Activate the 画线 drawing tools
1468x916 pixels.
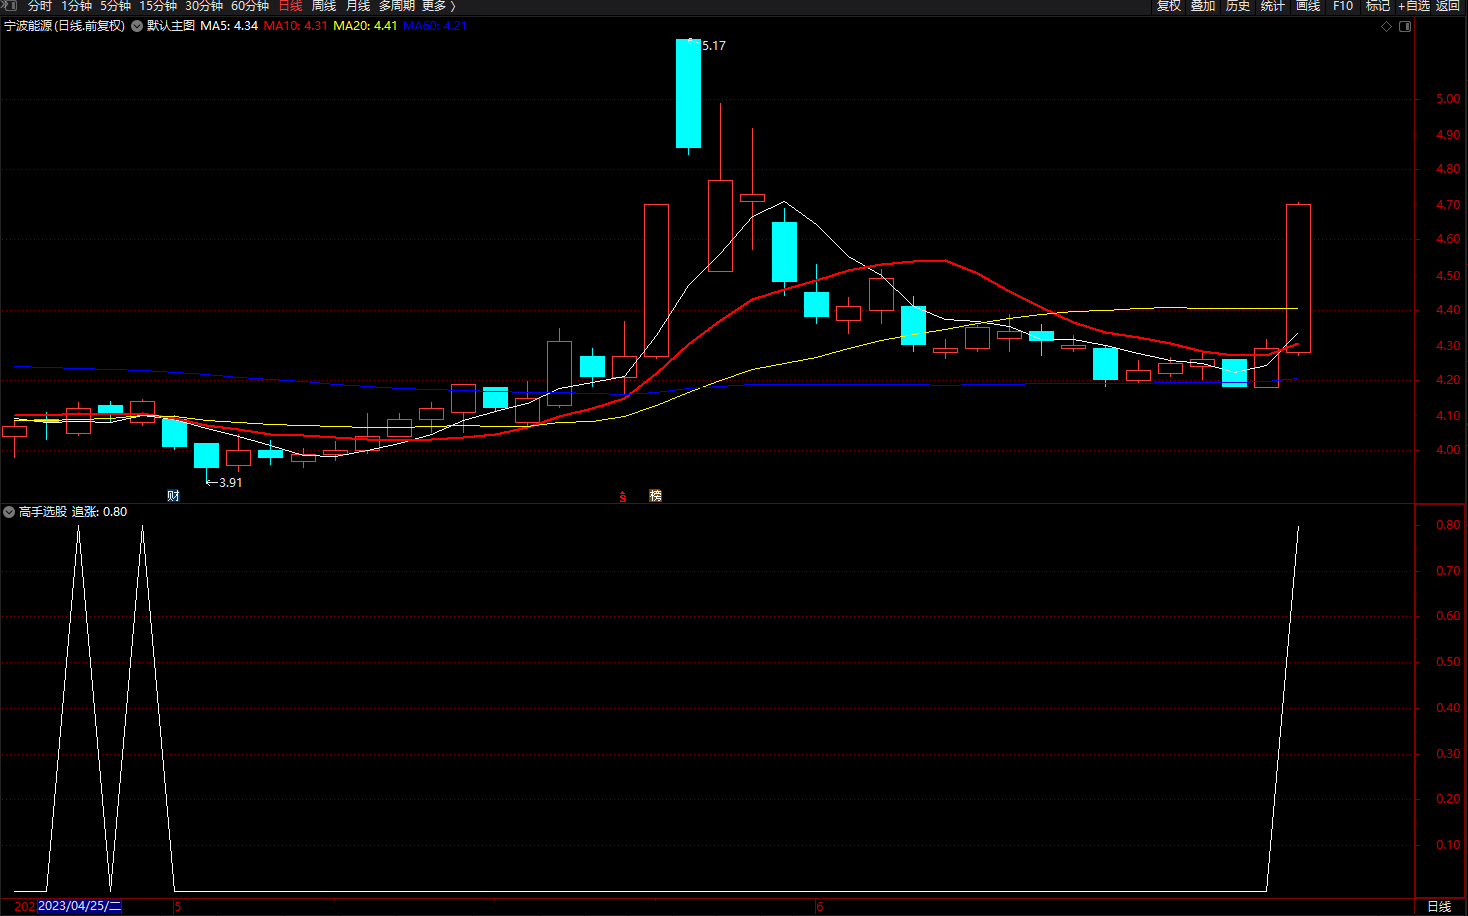(1308, 6)
